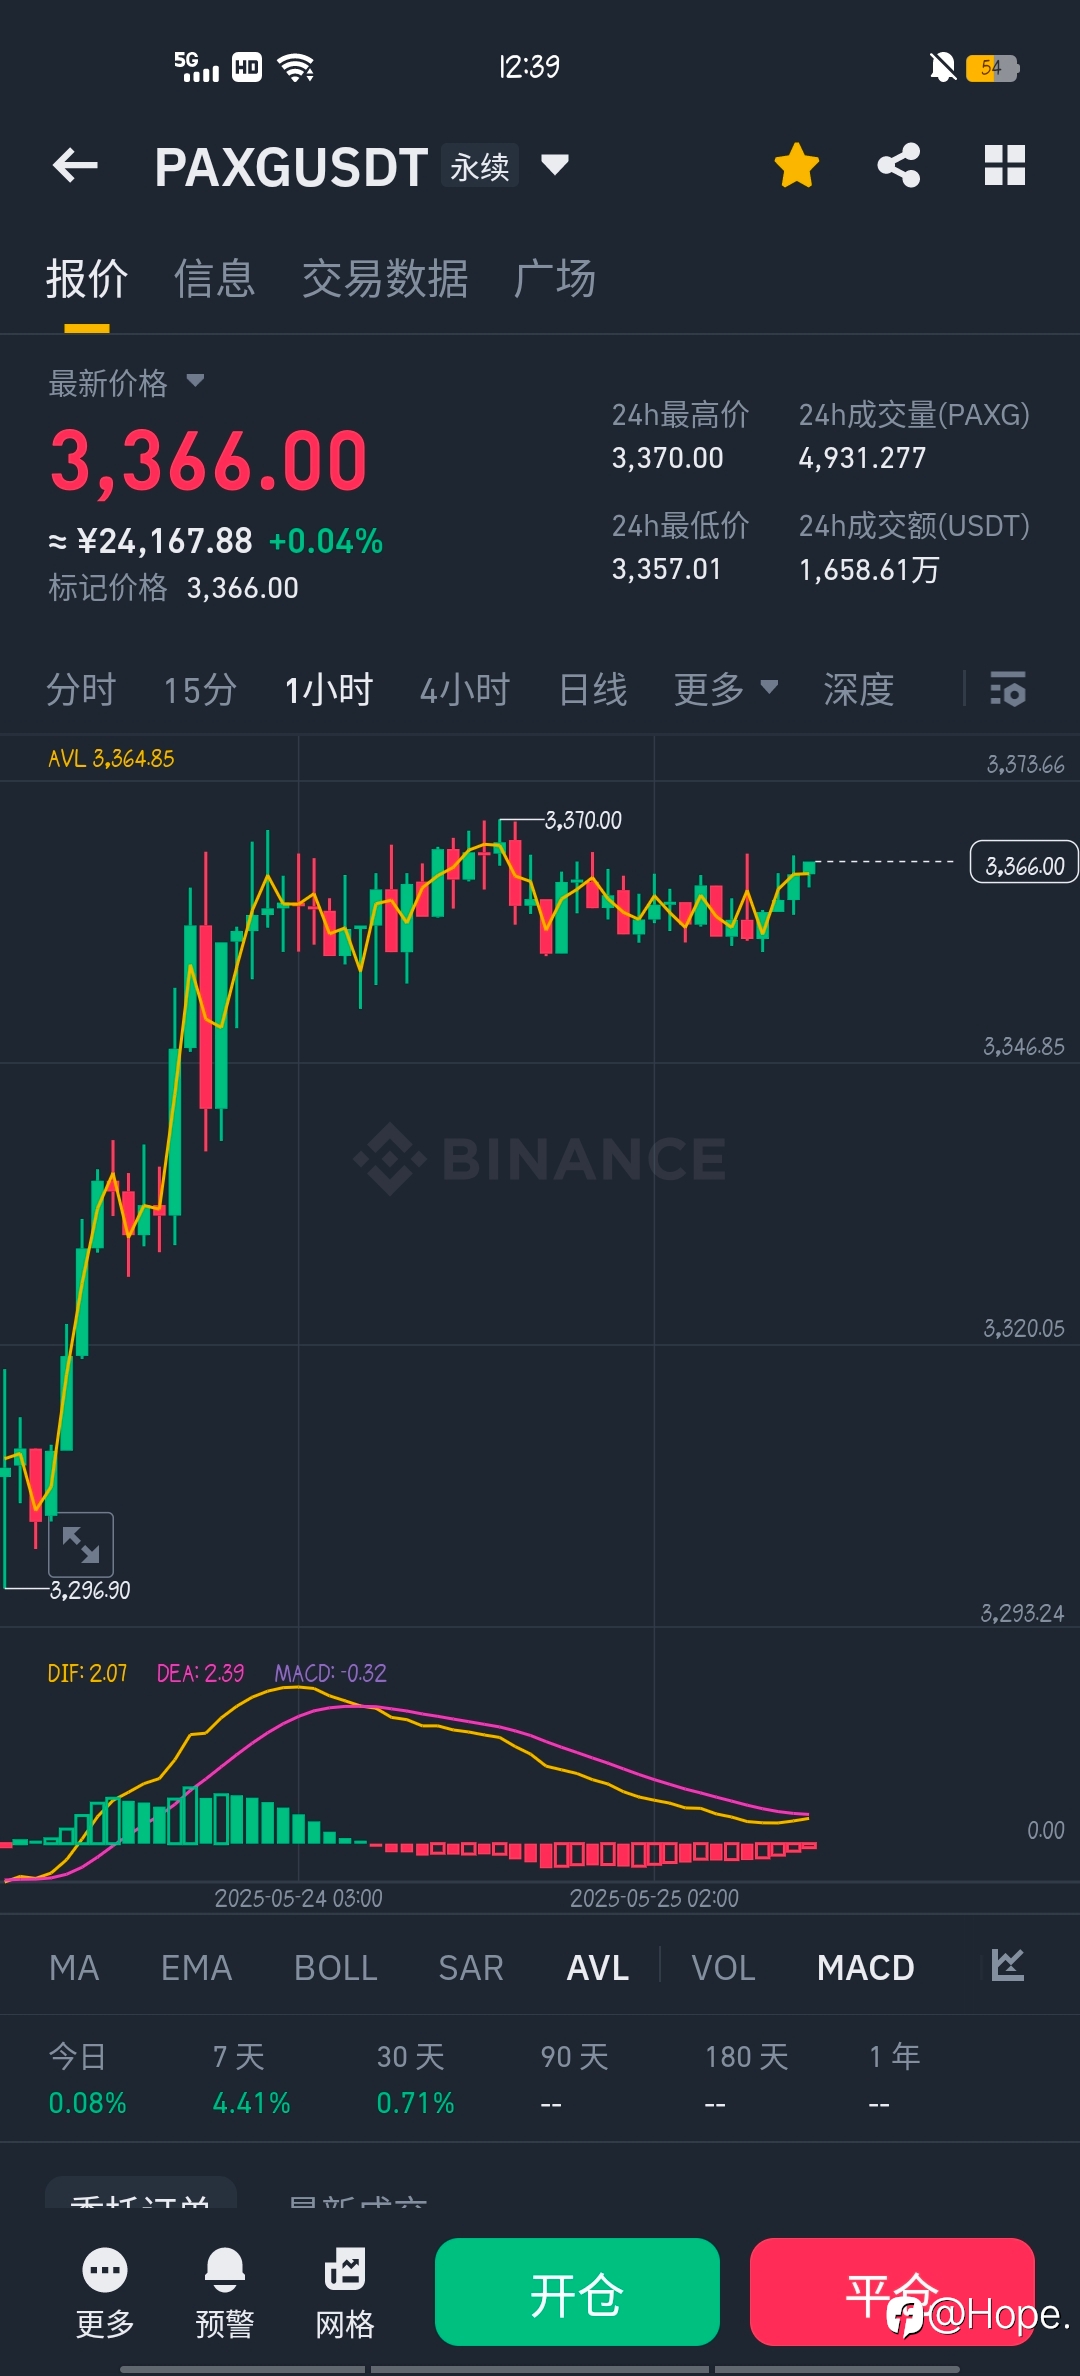Toggle the MACD indicator
Image resolution: width=1080 pixels, height=2376 pixels.
(x=866, y=1968)
